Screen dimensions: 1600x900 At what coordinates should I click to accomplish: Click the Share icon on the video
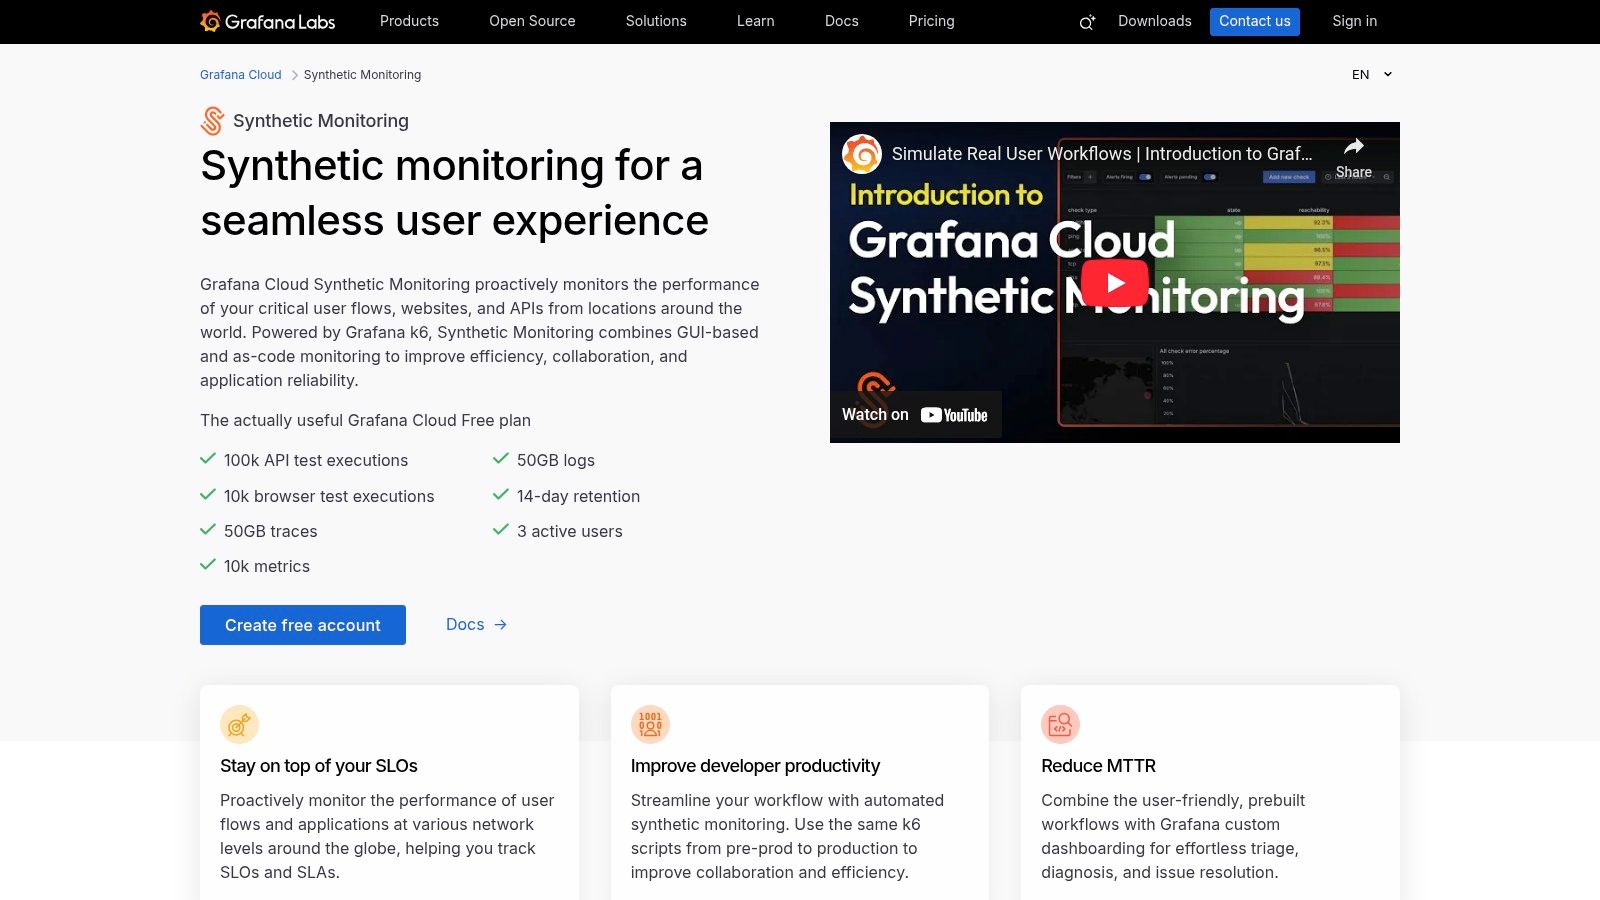(x=1353, y=145)
